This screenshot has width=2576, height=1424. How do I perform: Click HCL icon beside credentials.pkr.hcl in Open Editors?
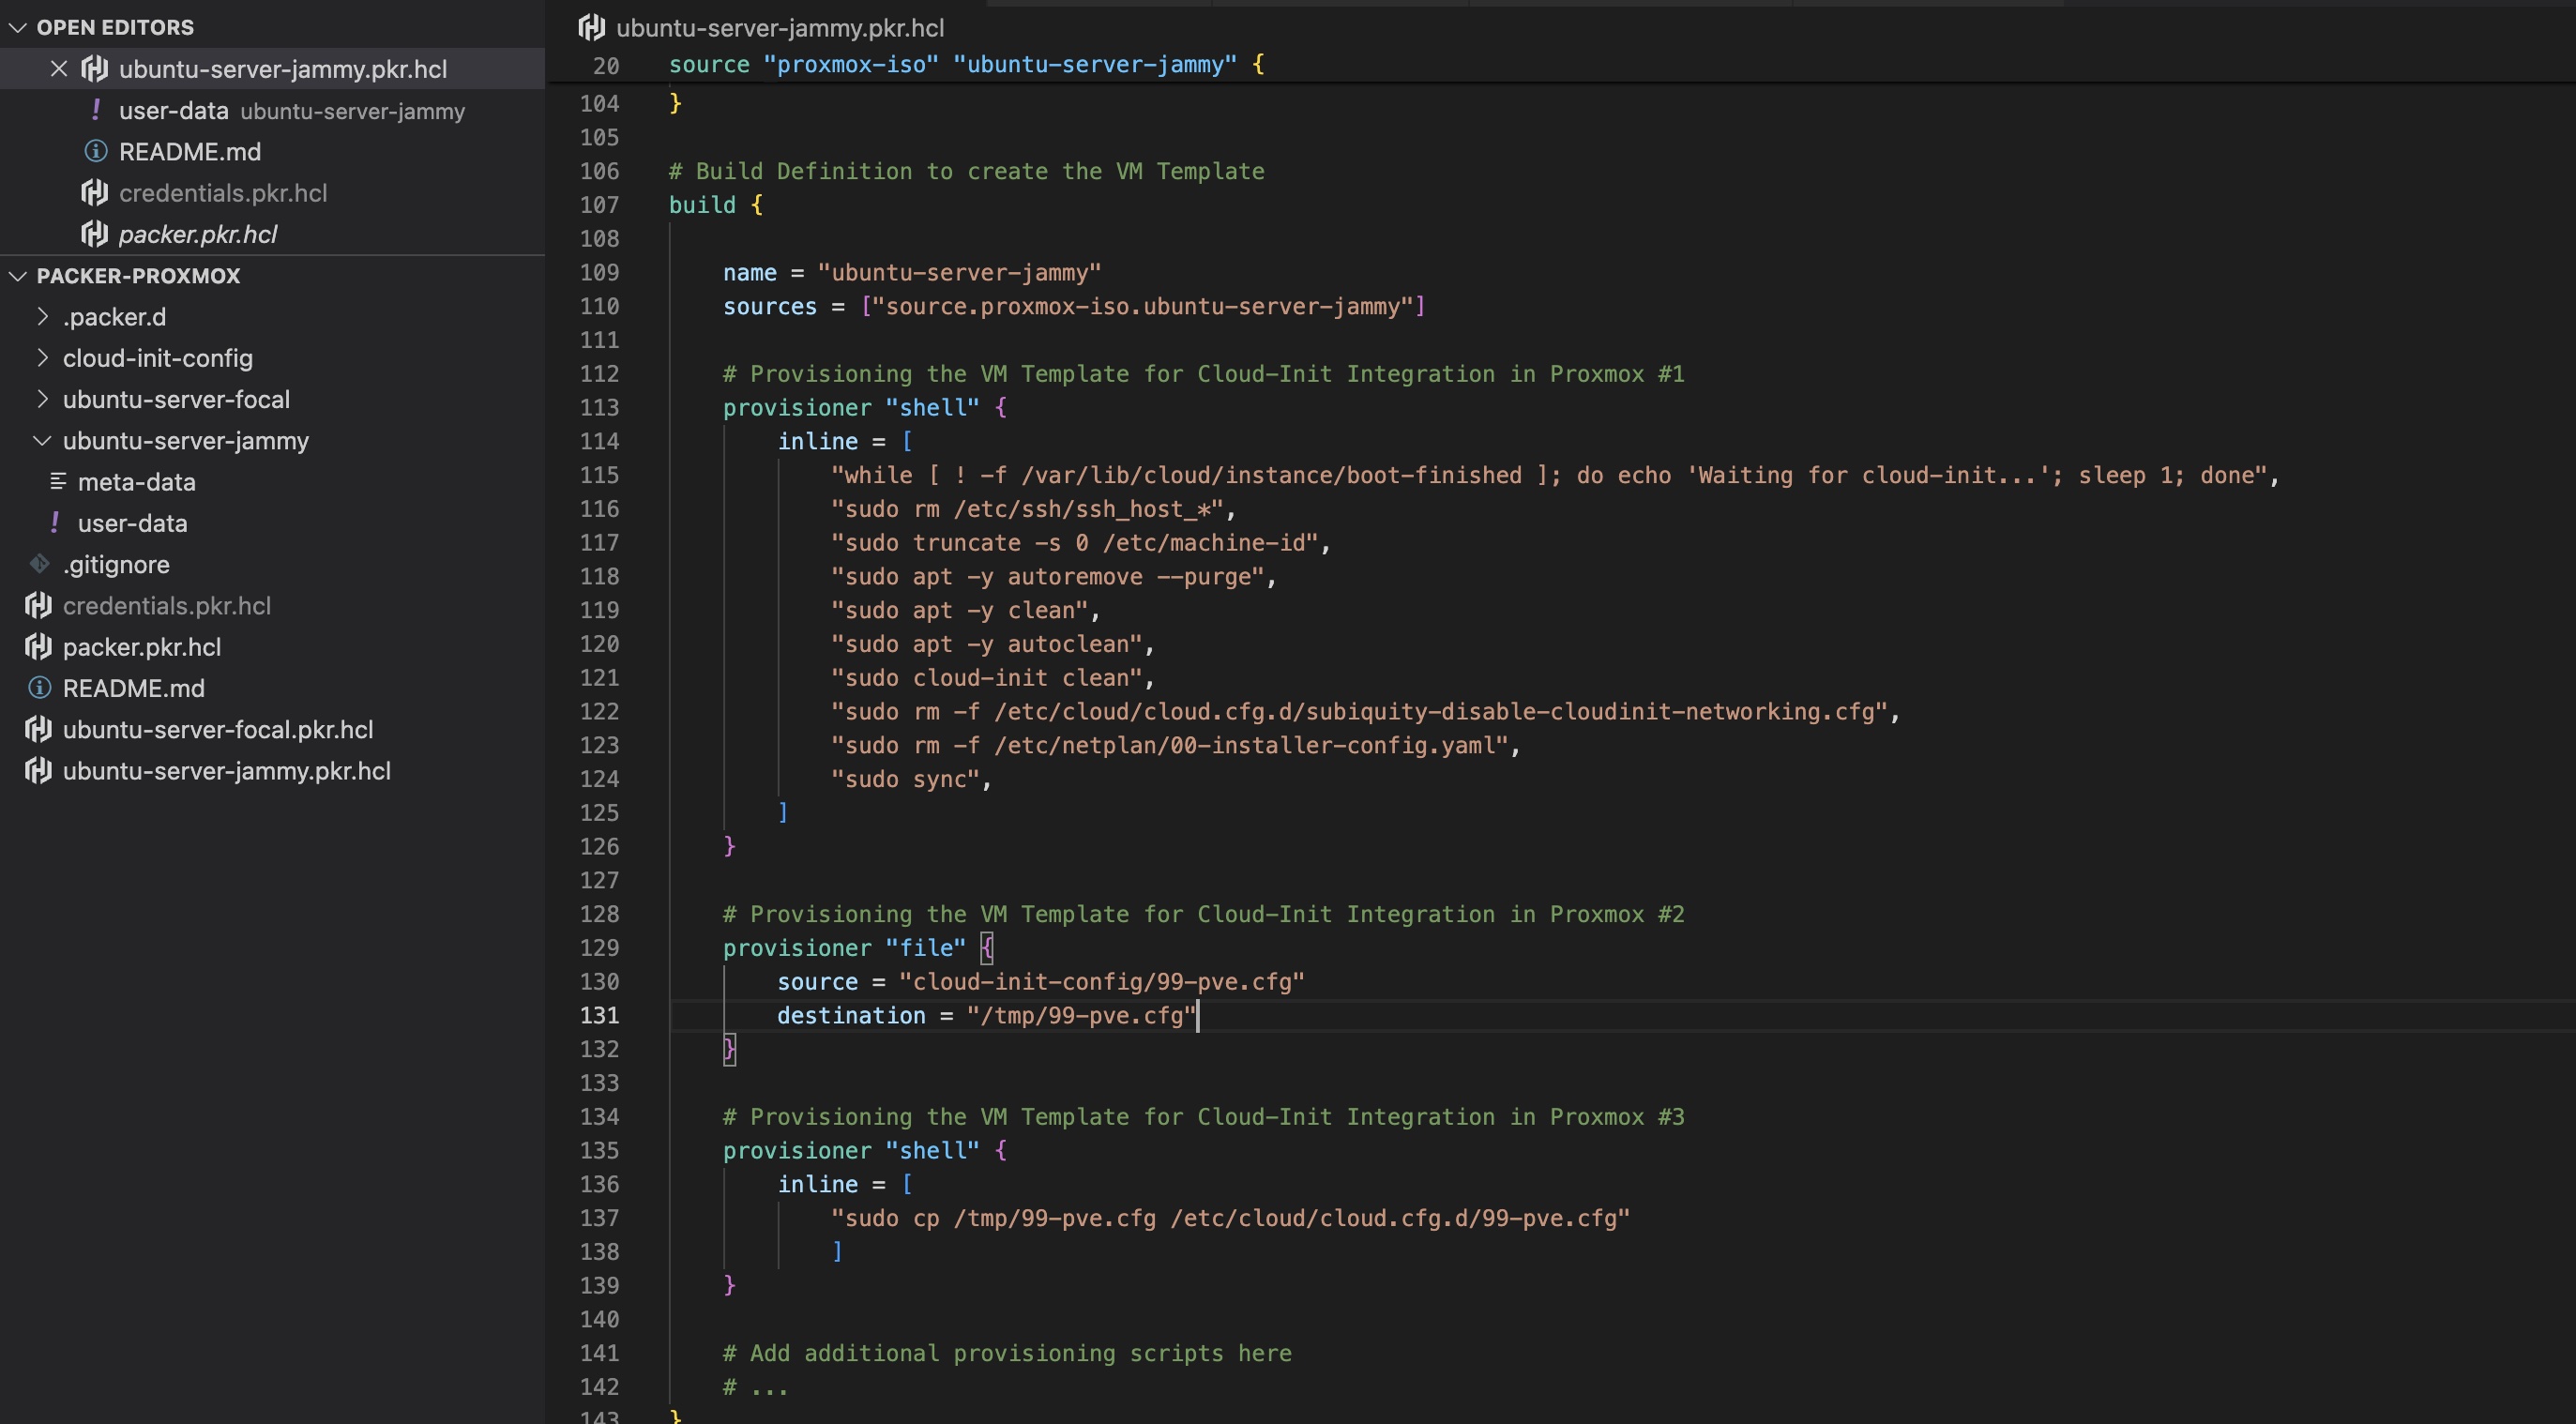coord(95,192)
